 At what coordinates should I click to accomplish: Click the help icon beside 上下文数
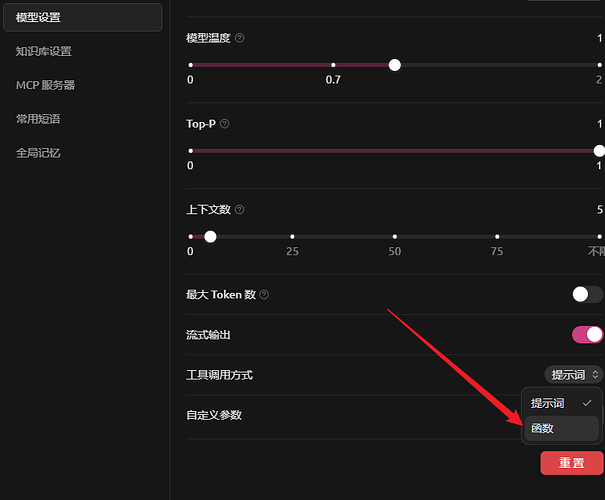[240, 209]
